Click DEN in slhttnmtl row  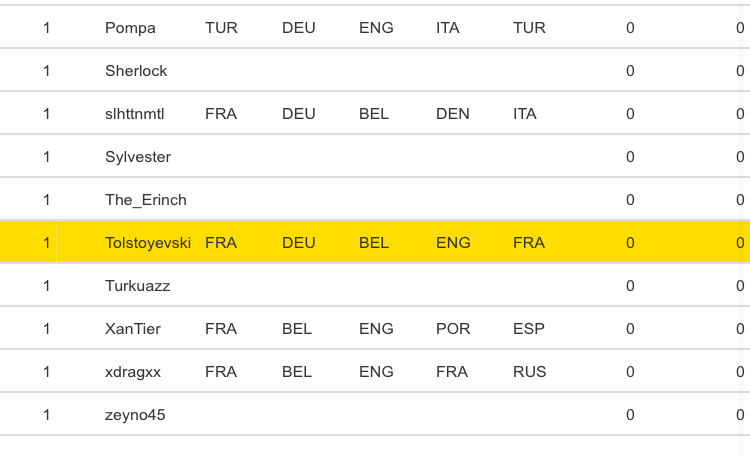(x=453, y=114)
